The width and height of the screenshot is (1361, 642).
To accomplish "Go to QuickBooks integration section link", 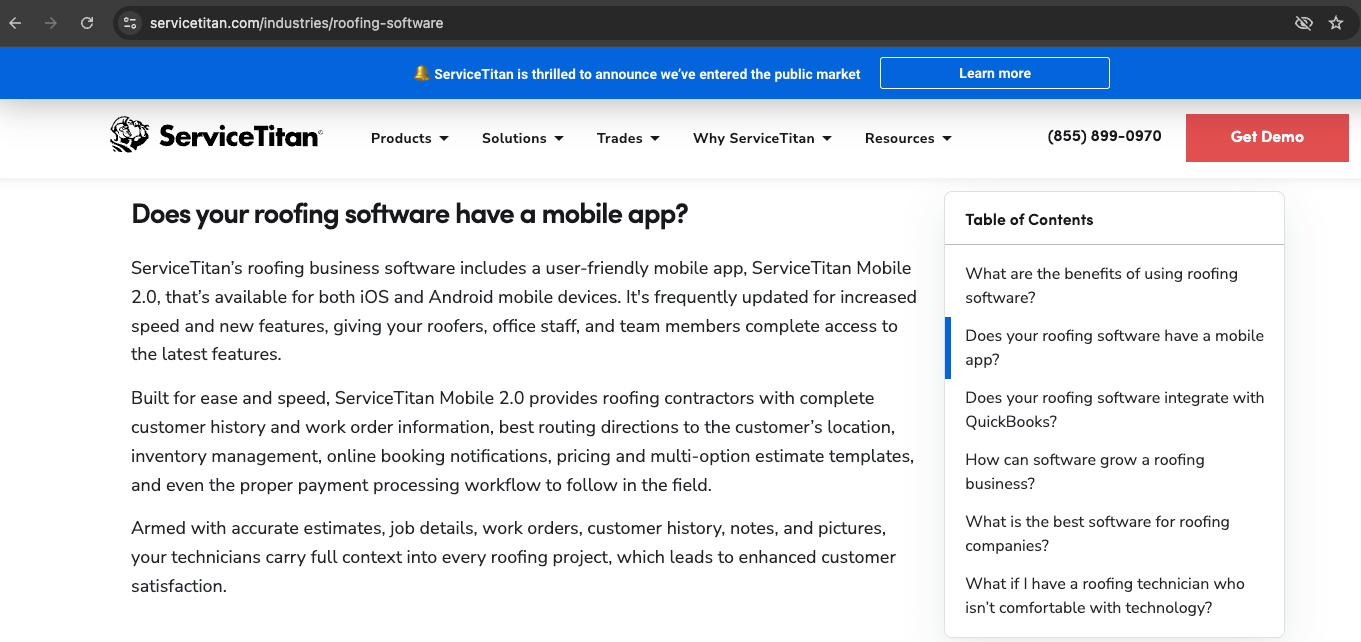I will click(1114, 410).
